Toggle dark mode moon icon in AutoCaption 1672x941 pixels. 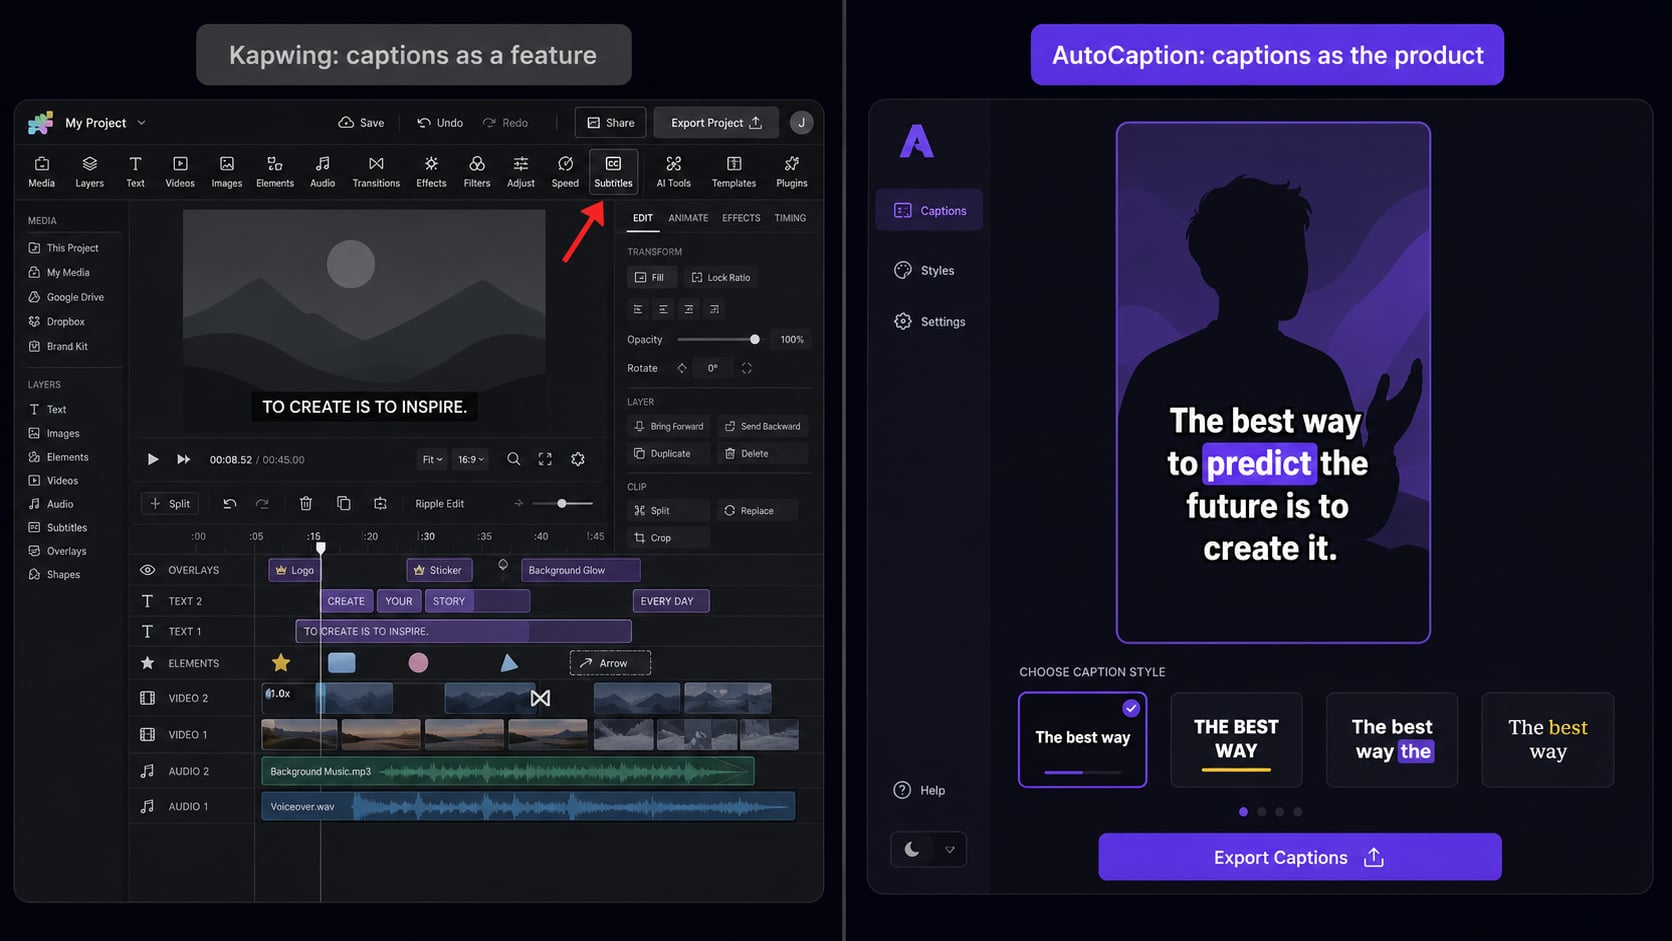[912, 849]
